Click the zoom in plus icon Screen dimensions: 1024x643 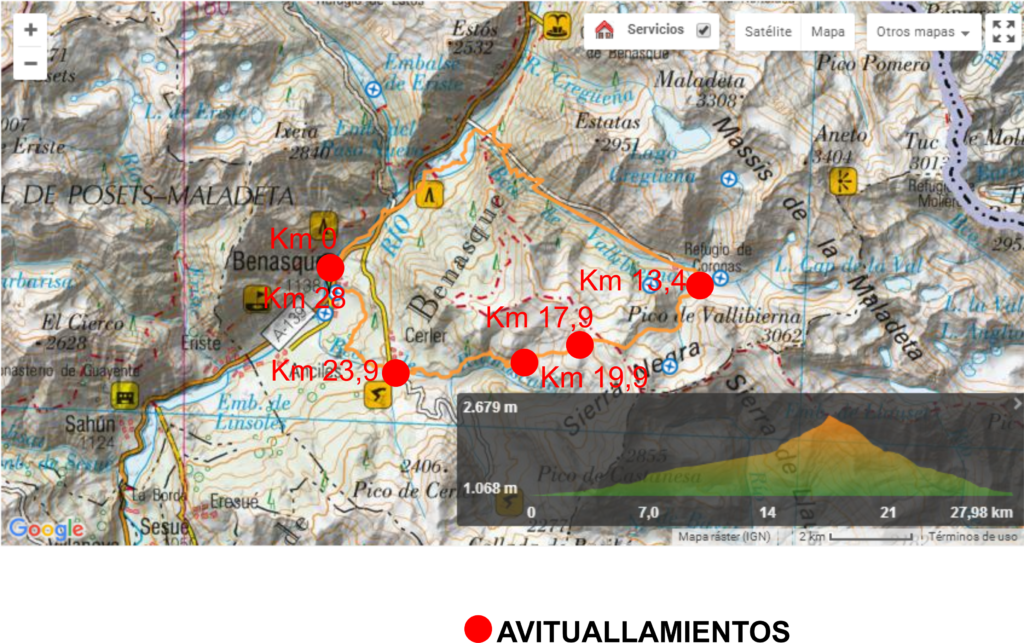point(29,28)
